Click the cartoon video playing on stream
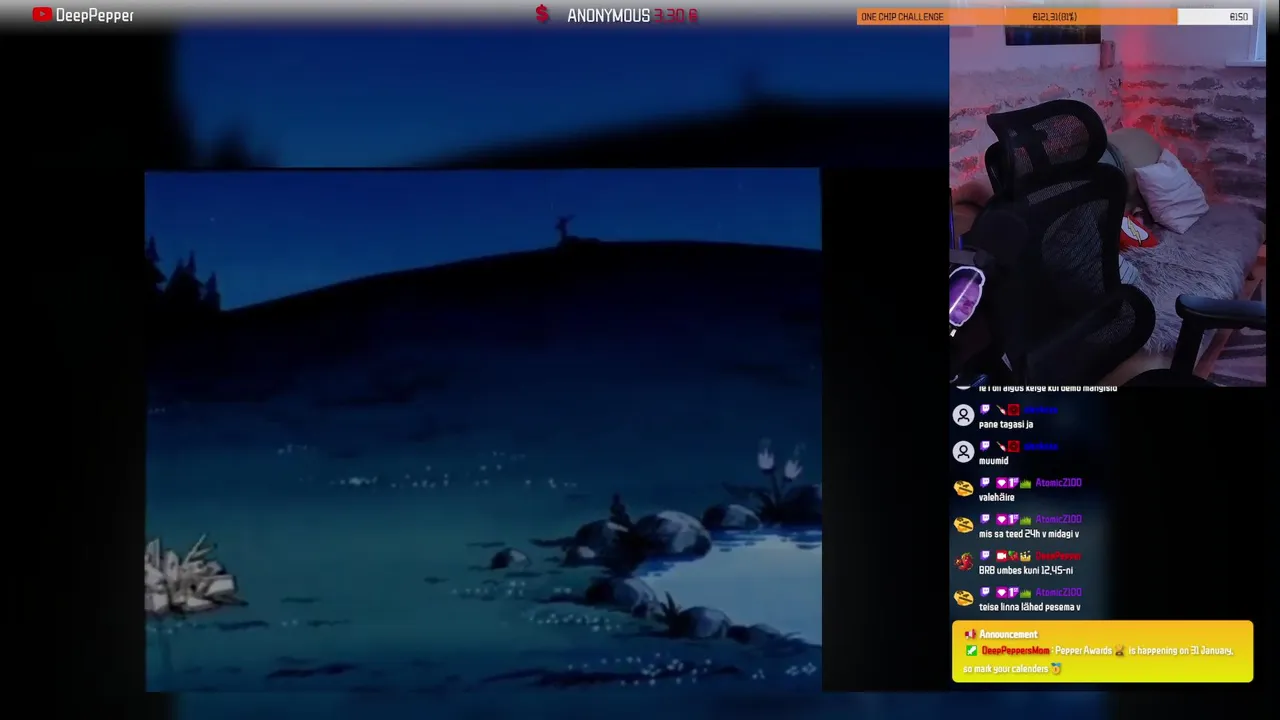 [x=483, y=430]
